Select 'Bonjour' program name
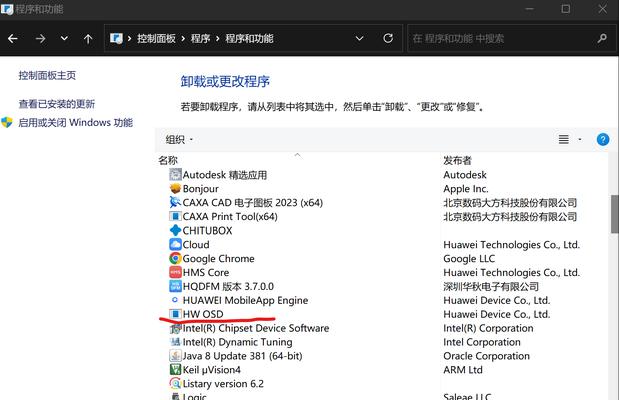This screenshot has height=400, width=619. [201, 189]
